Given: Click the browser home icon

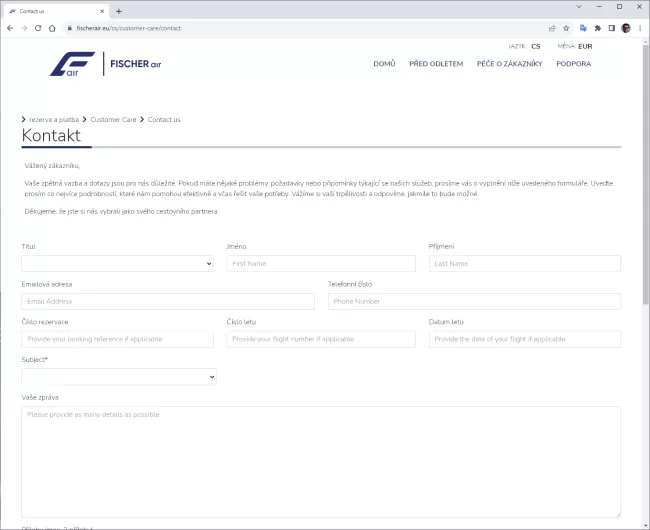Looking at the screenshot, I should click(52, 28).
